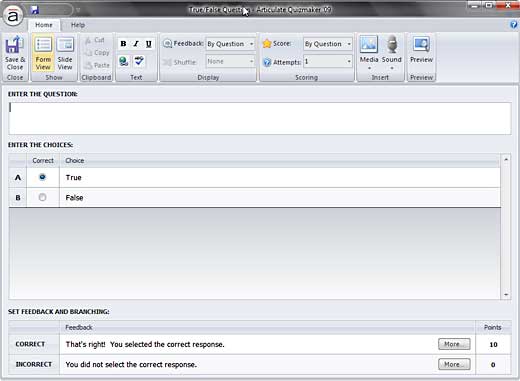Edit the incorrect feedback text

[131, 364]
